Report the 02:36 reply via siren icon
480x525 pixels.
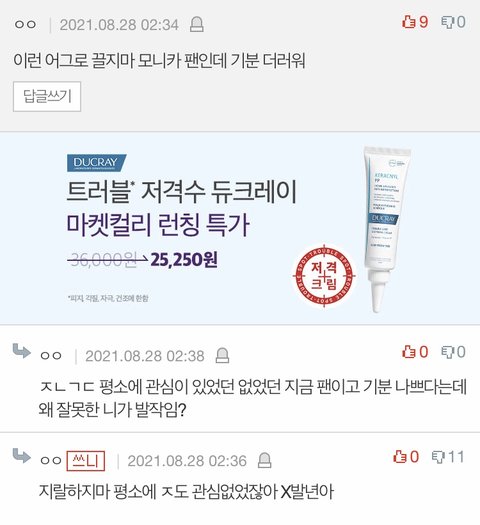click(x=264, y=460)
